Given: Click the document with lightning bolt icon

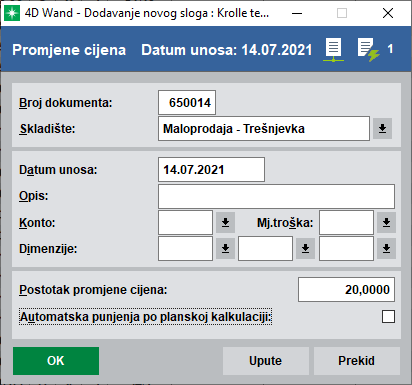Looking at the screenshot, I should [x=369, y=50].
